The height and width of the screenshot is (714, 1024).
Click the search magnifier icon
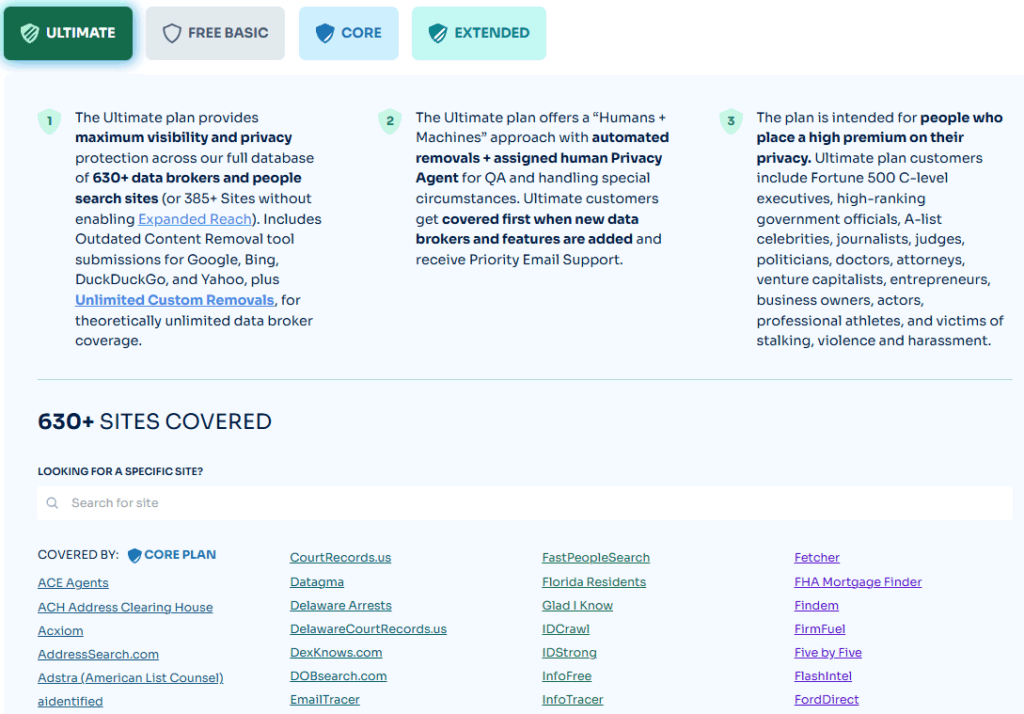tap(52, 502)
